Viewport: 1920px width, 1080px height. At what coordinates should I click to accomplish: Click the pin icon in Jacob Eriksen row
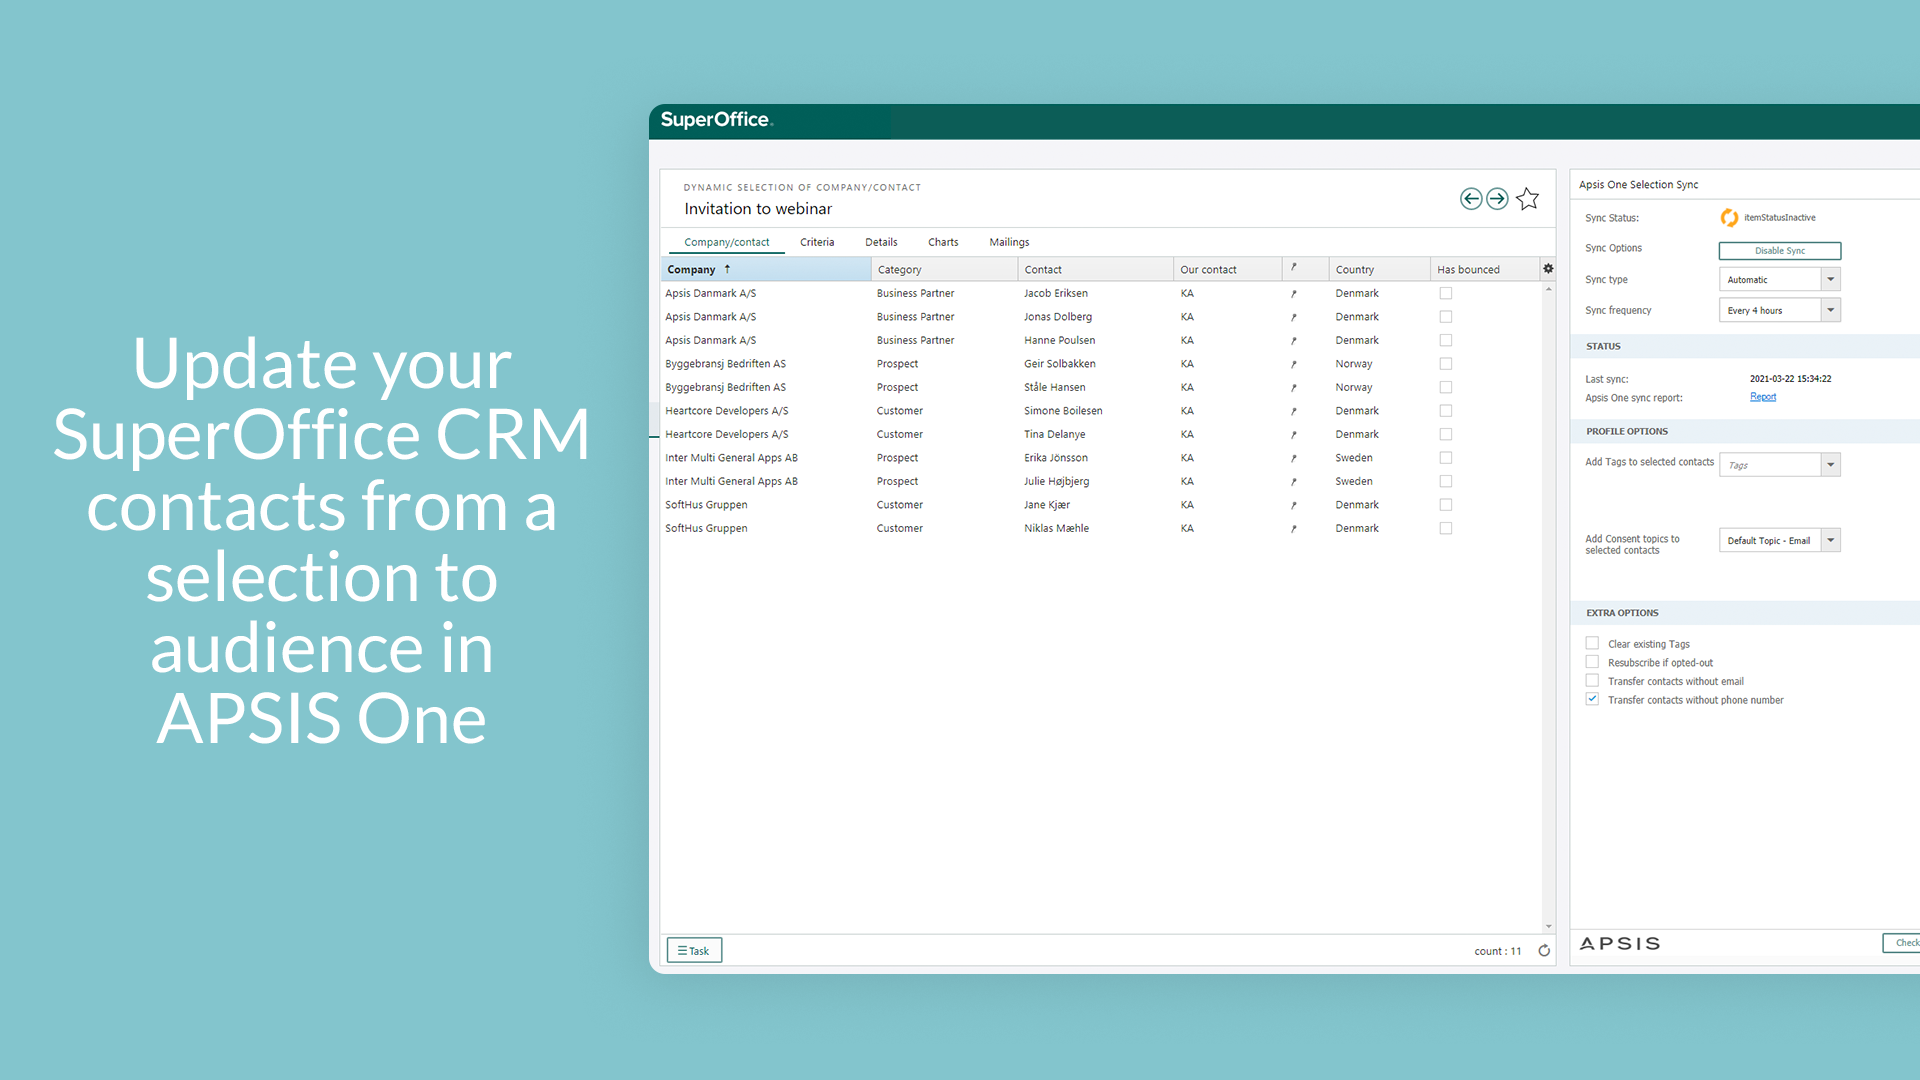[1293, 294]
